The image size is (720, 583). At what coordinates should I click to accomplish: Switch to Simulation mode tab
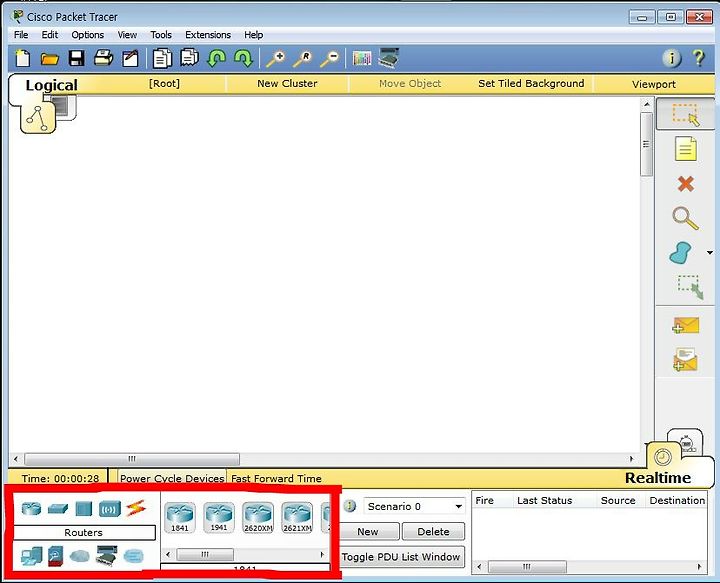tap(686, 444)
